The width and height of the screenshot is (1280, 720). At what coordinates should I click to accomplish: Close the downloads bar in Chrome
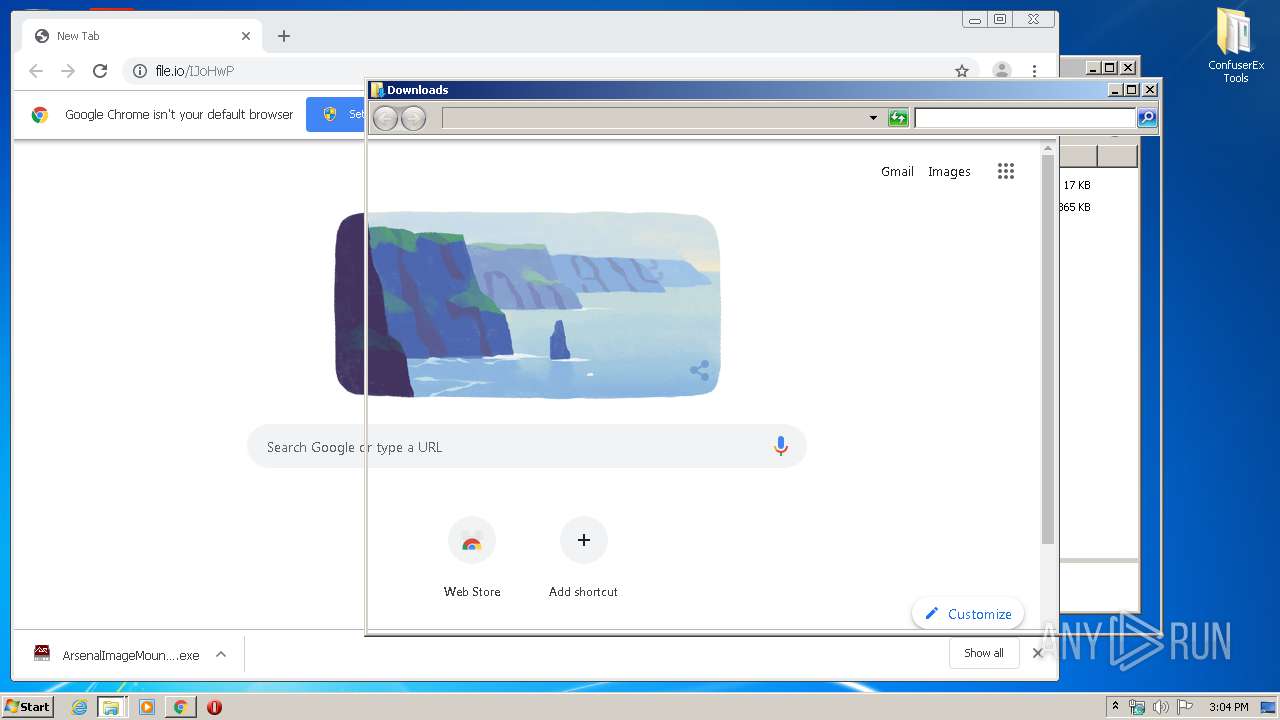coord(1038,653)
